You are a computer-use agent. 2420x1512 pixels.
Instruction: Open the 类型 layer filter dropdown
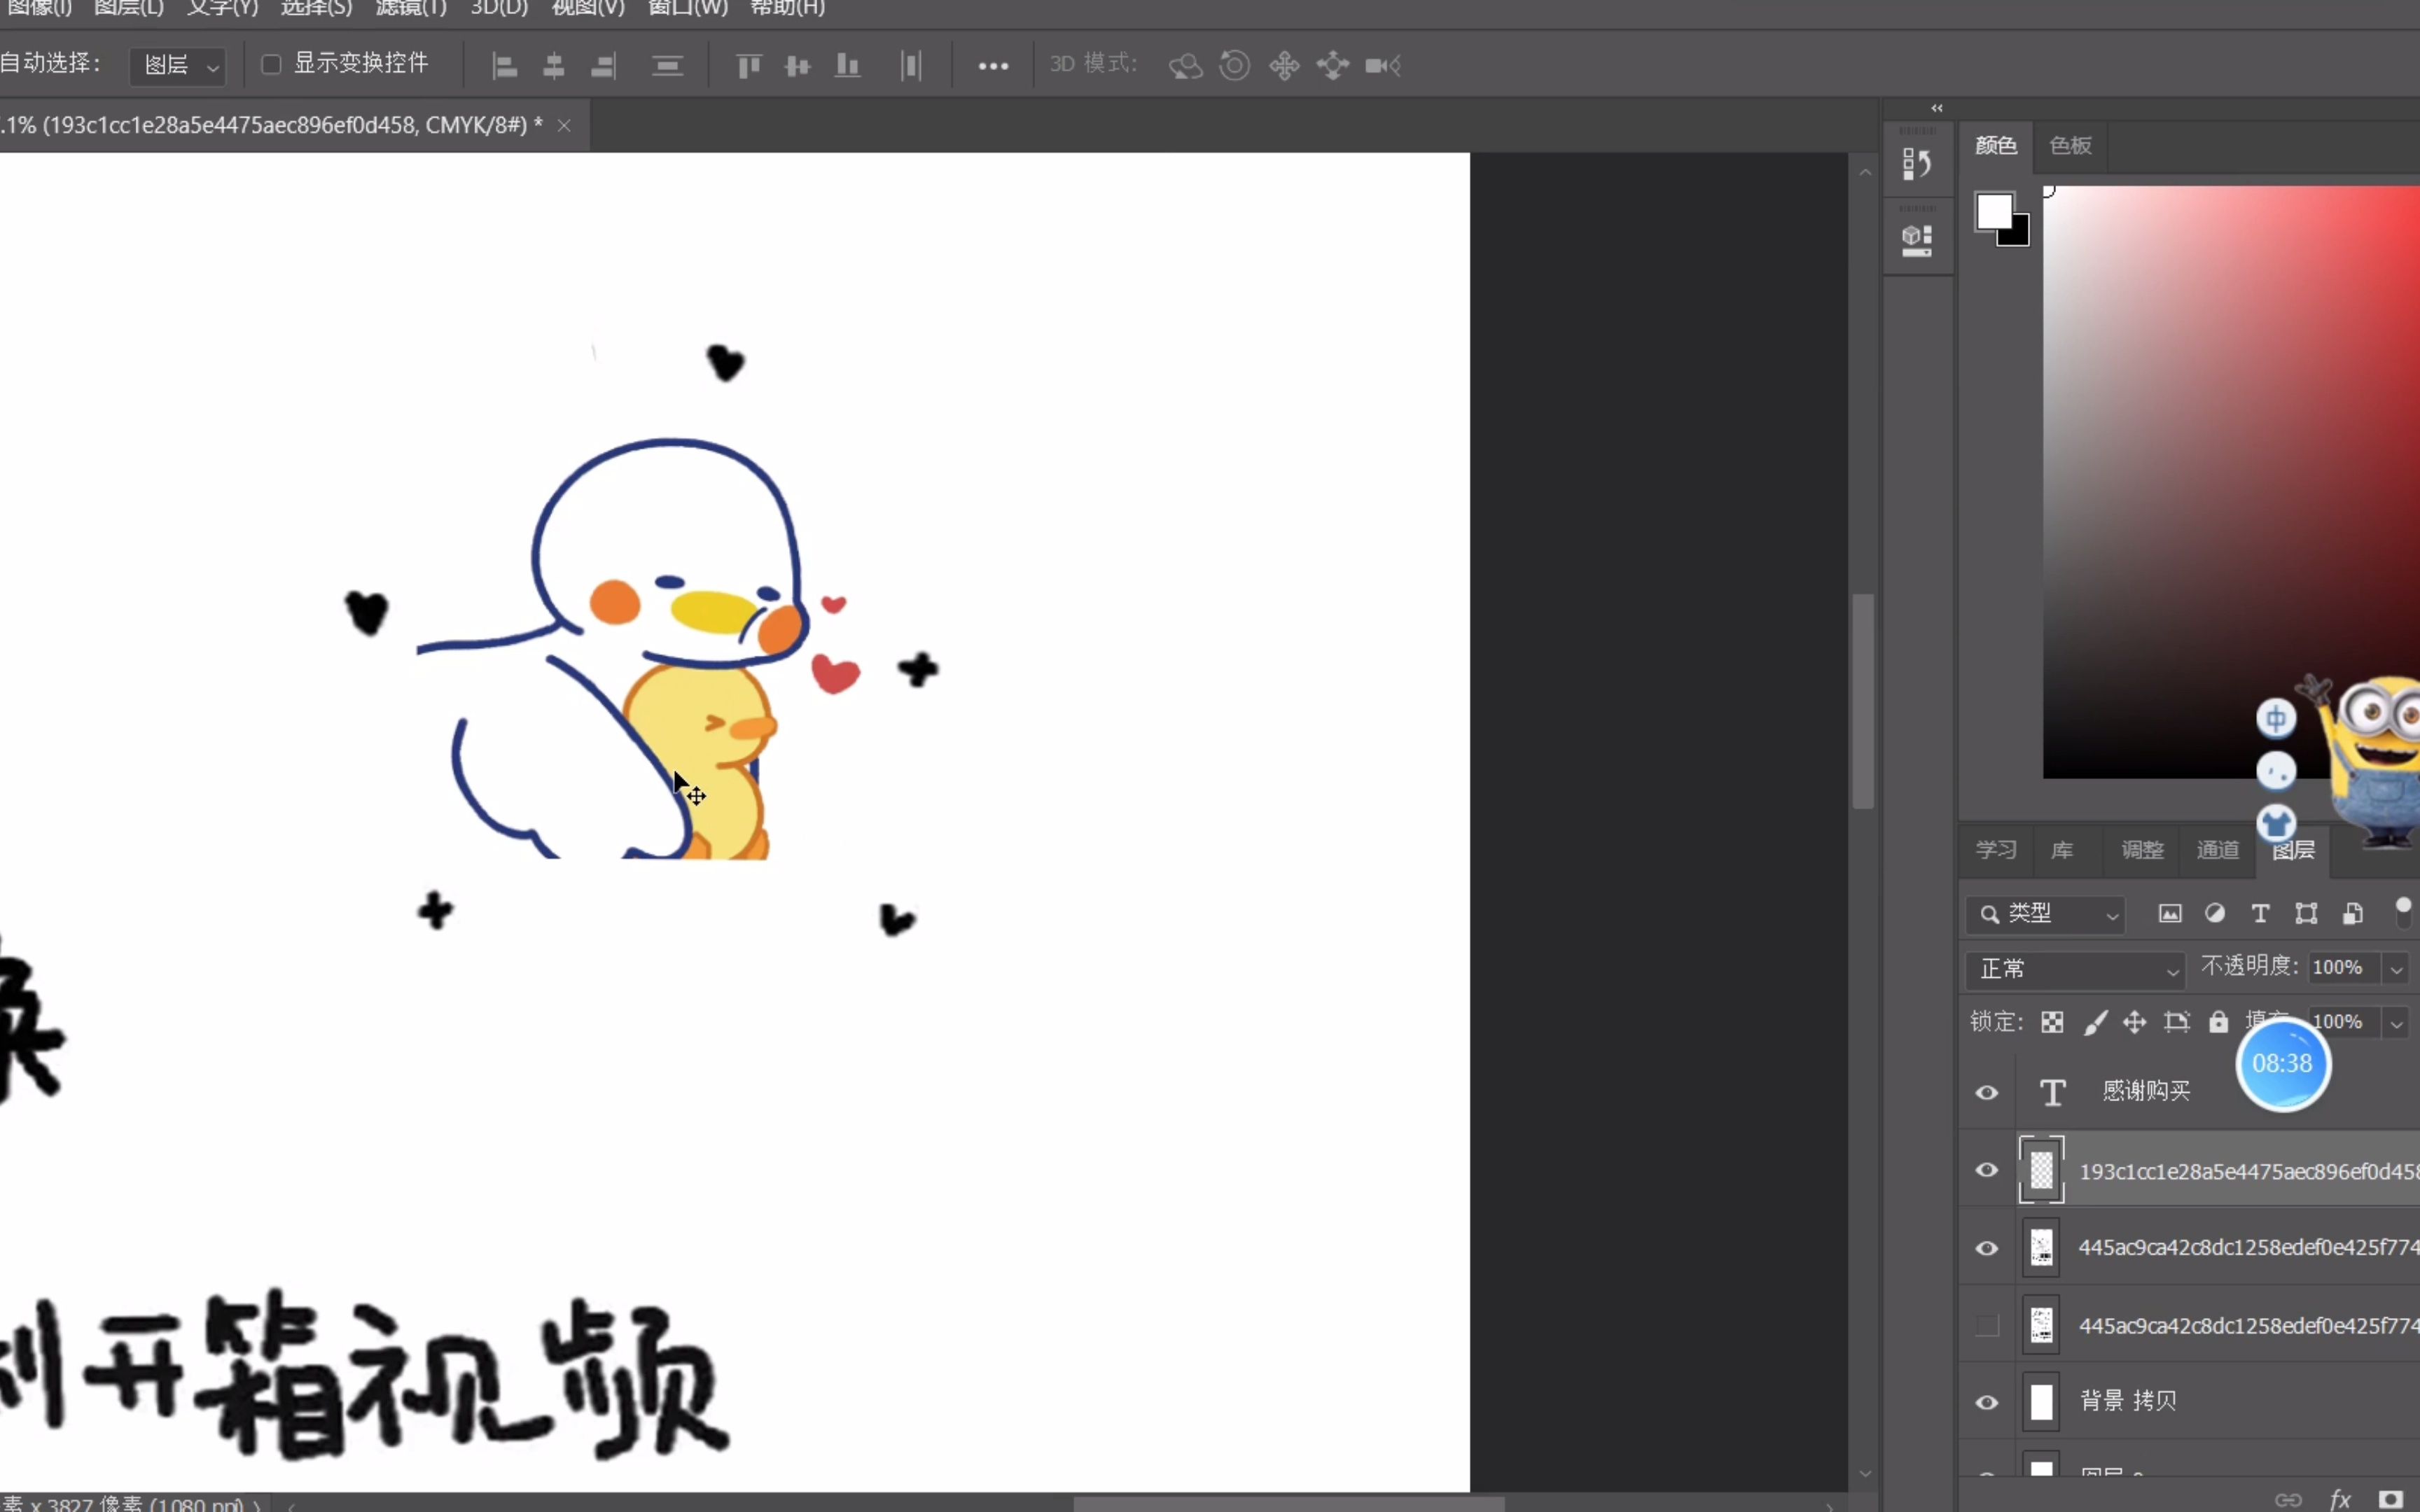pos(2045,914)
